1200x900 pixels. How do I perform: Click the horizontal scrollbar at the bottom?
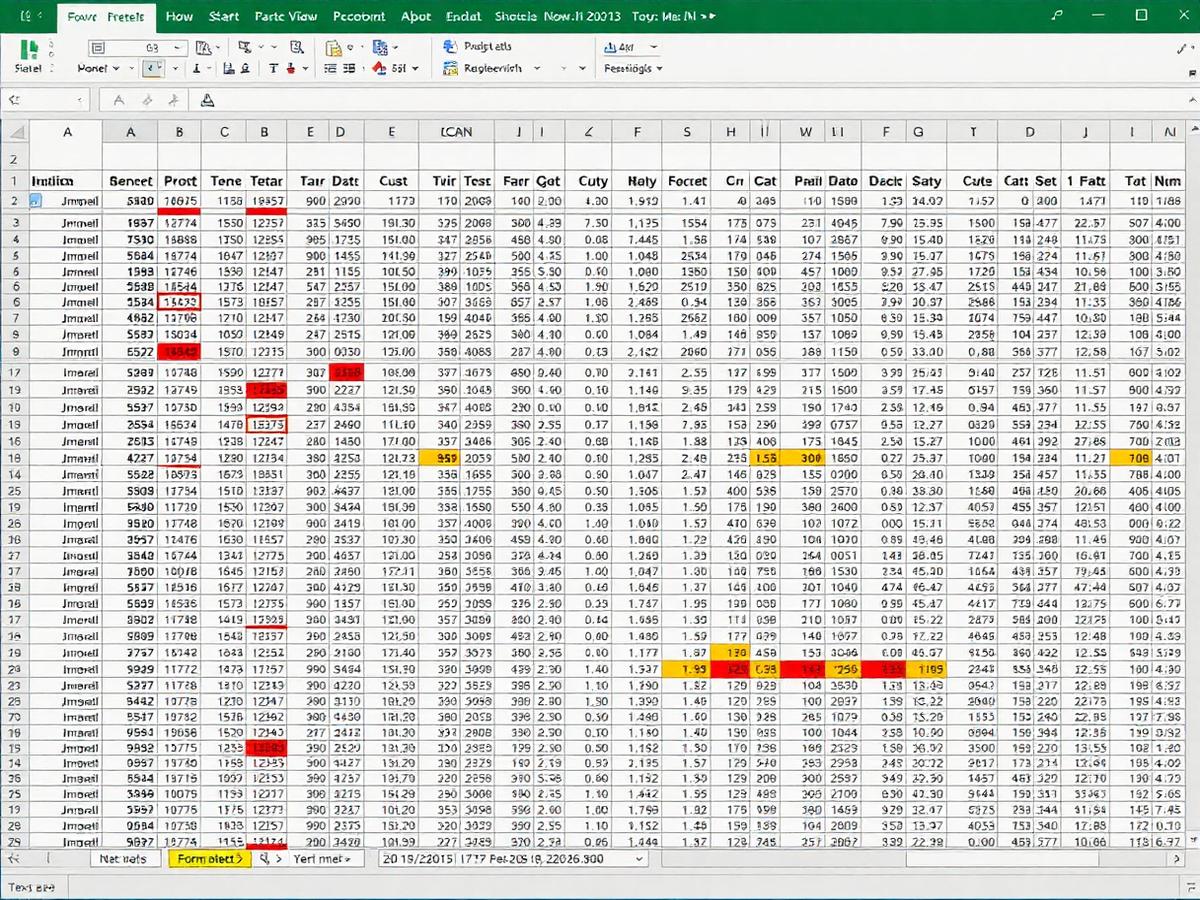click(x=925, y=858)
